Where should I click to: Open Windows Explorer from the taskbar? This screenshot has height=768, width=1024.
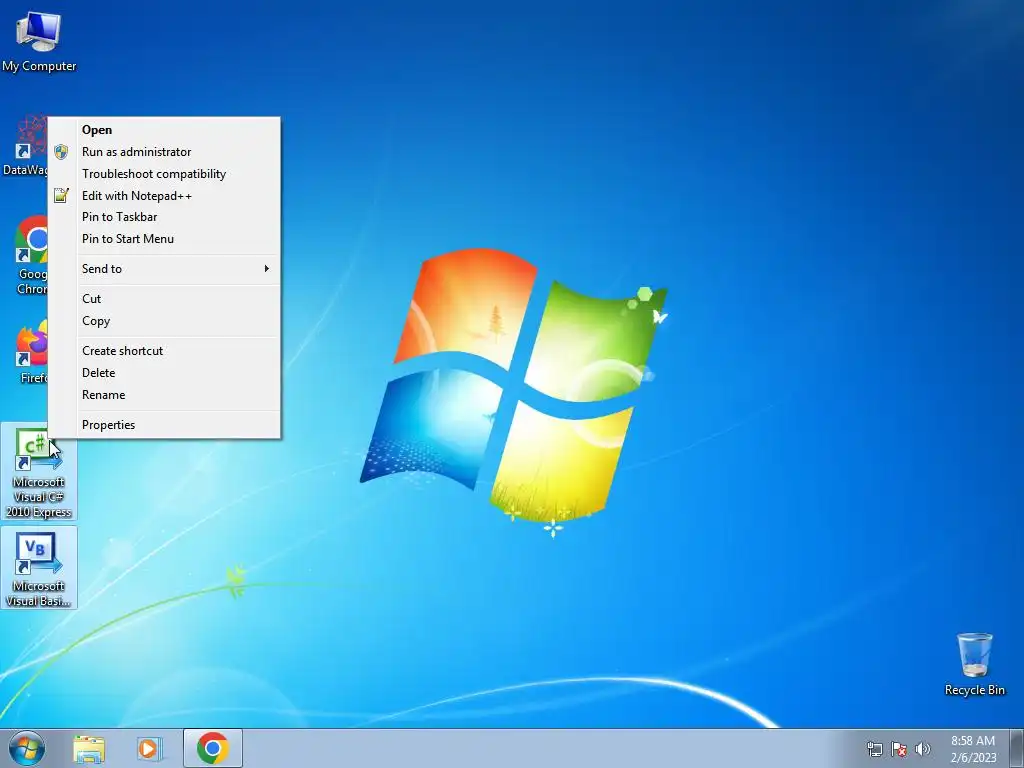[89, 749]
